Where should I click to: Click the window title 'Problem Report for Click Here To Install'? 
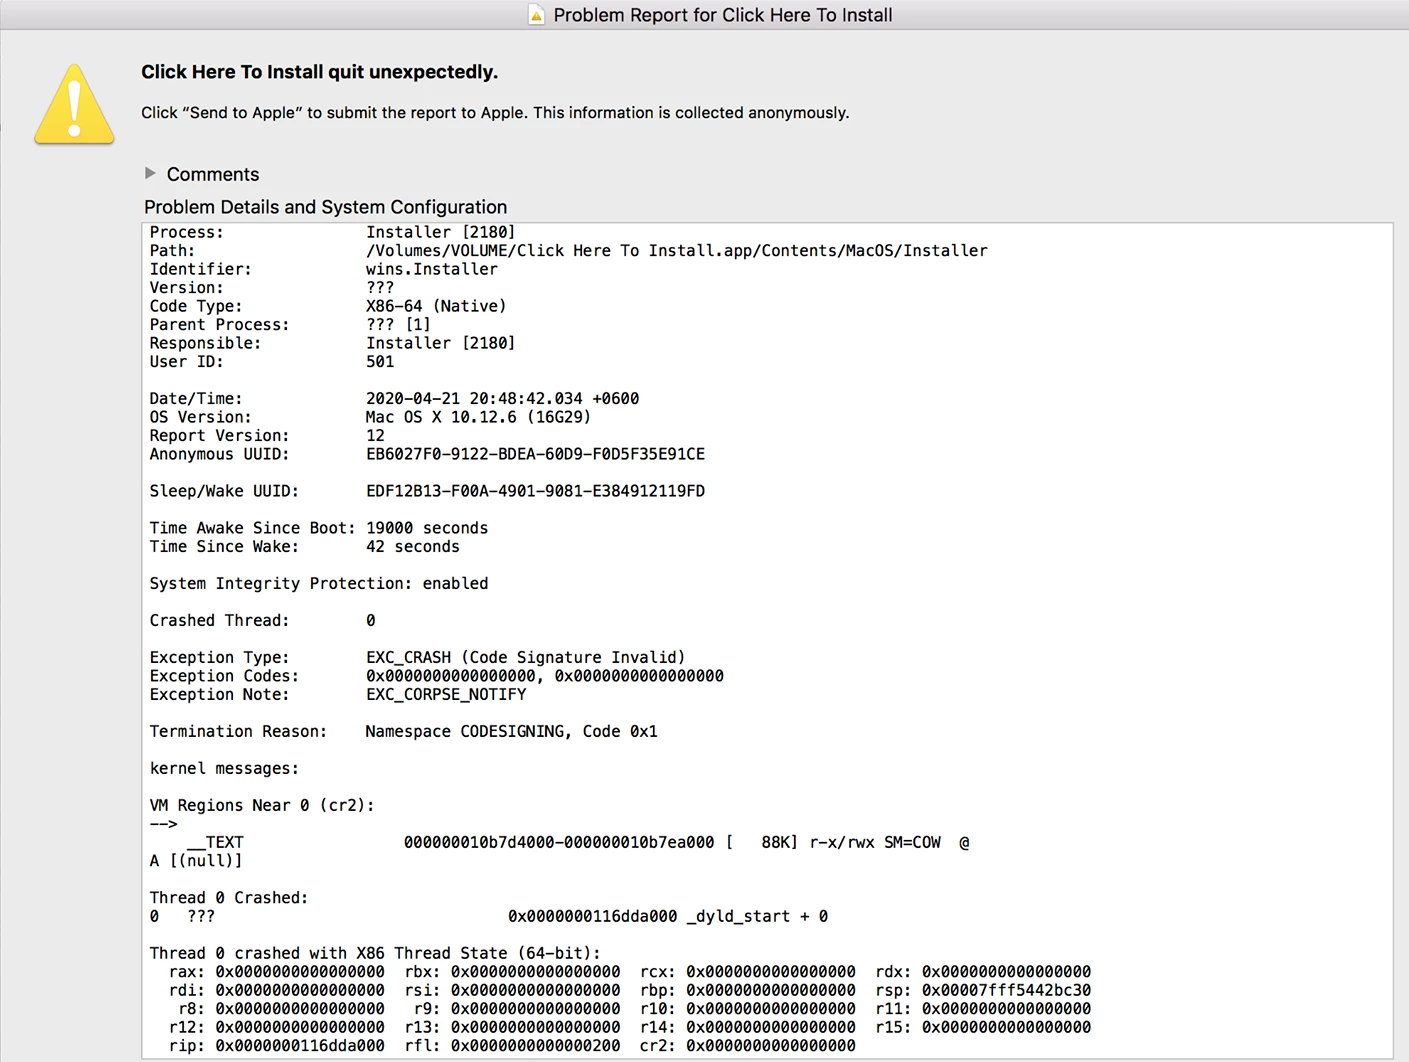(723, 15)
